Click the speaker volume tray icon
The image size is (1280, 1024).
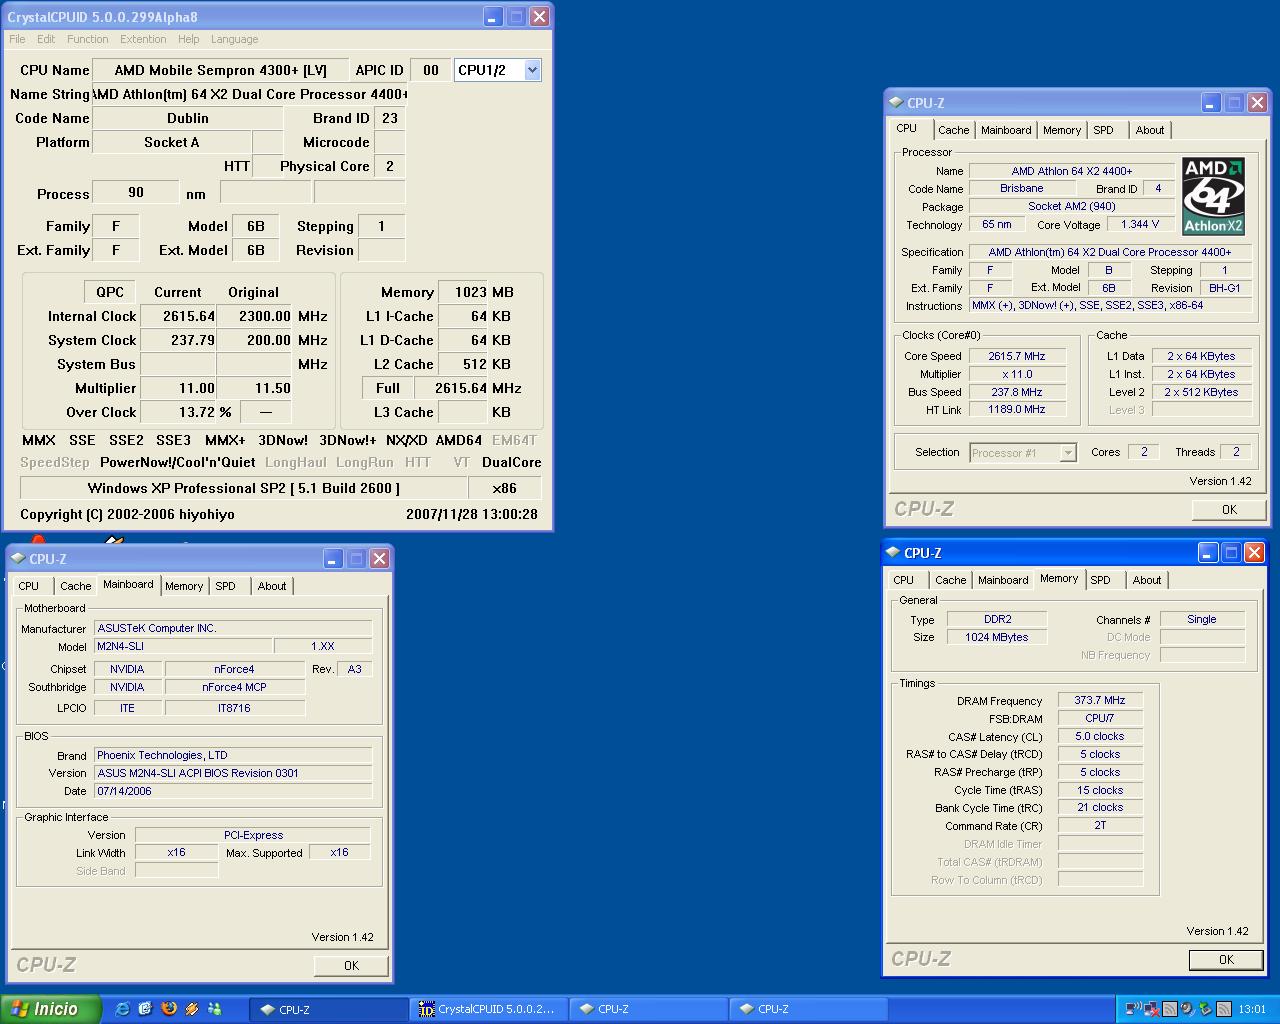(1187, 1009)
